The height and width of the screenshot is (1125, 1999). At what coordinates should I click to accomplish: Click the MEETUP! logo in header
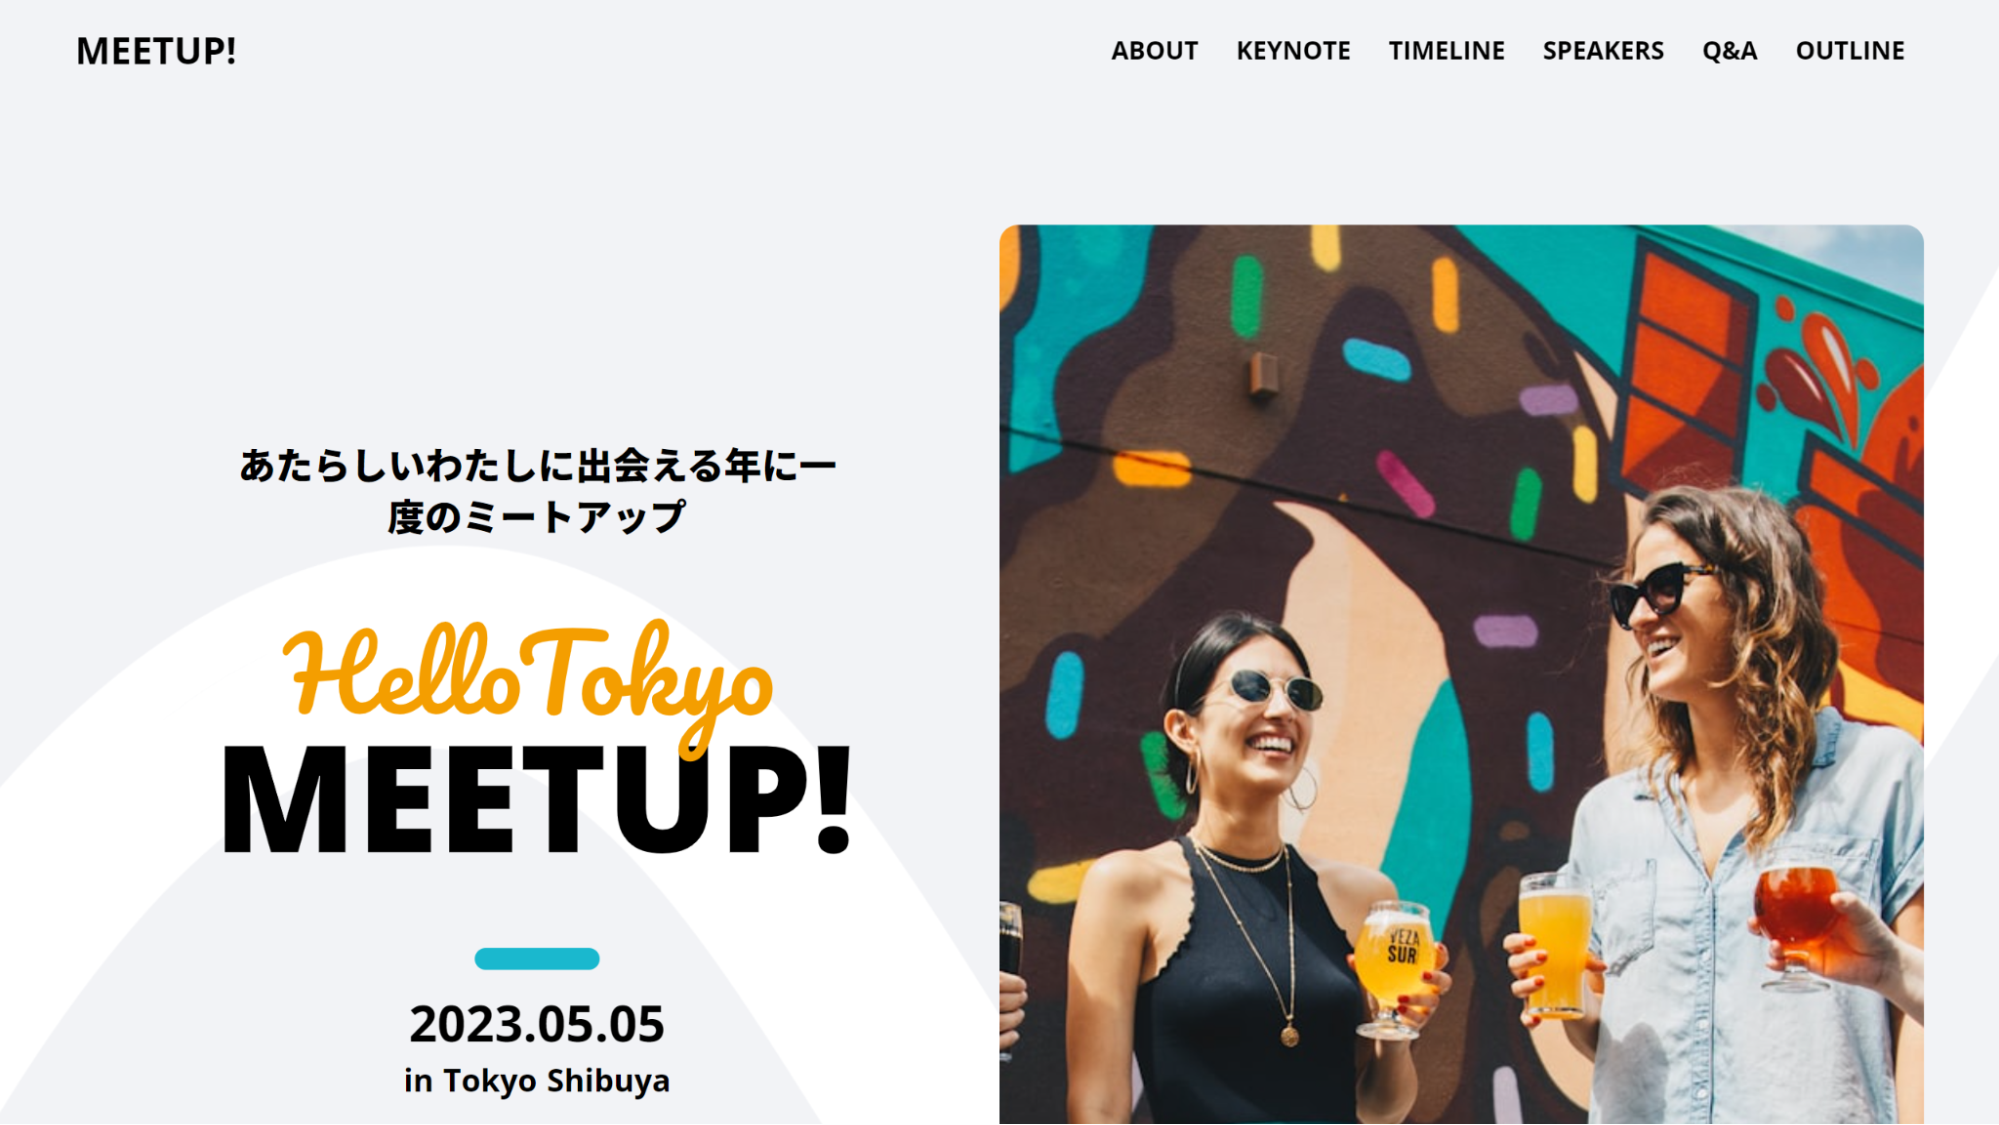[x=156, y=51]
